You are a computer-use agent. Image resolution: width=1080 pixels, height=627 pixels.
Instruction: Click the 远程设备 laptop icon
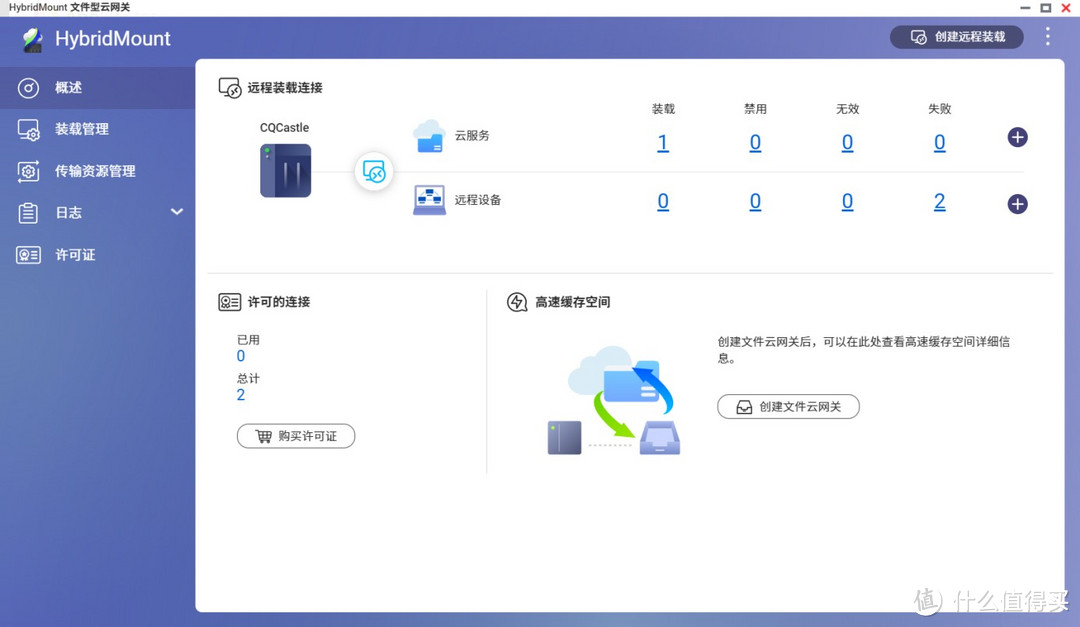coord(429,200)
